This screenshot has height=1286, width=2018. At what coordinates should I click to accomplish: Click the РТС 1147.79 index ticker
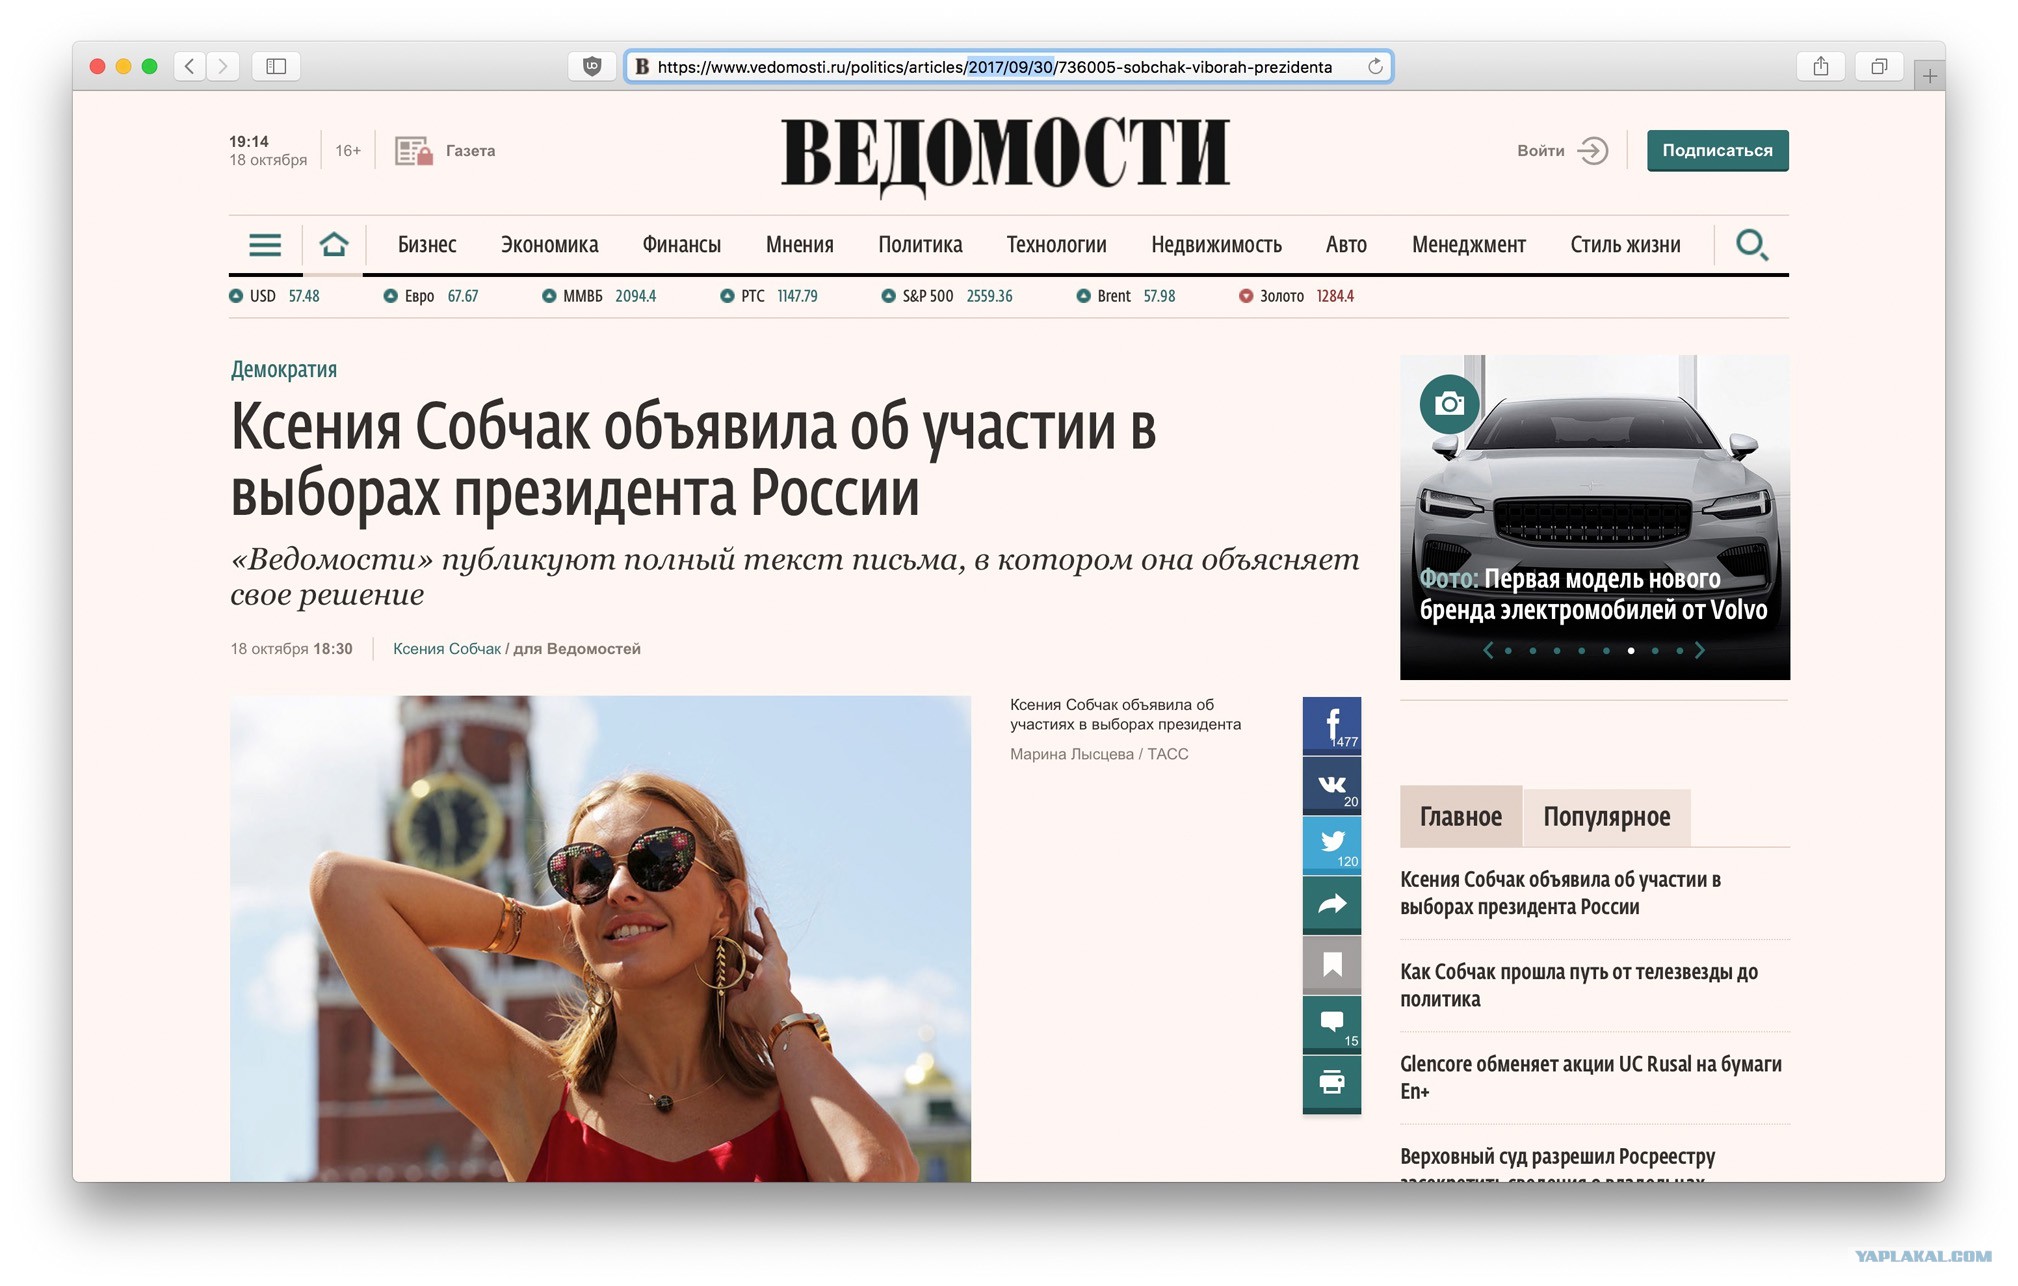coord(770,296)
